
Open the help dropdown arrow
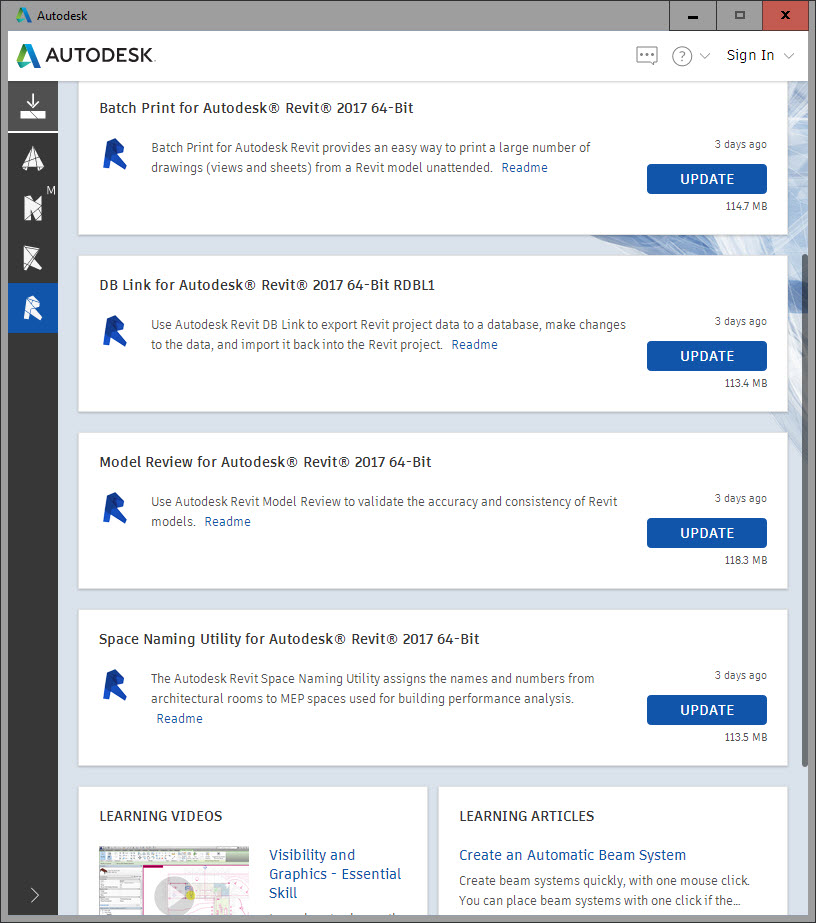pyautogui.click(x=705, y=56)
